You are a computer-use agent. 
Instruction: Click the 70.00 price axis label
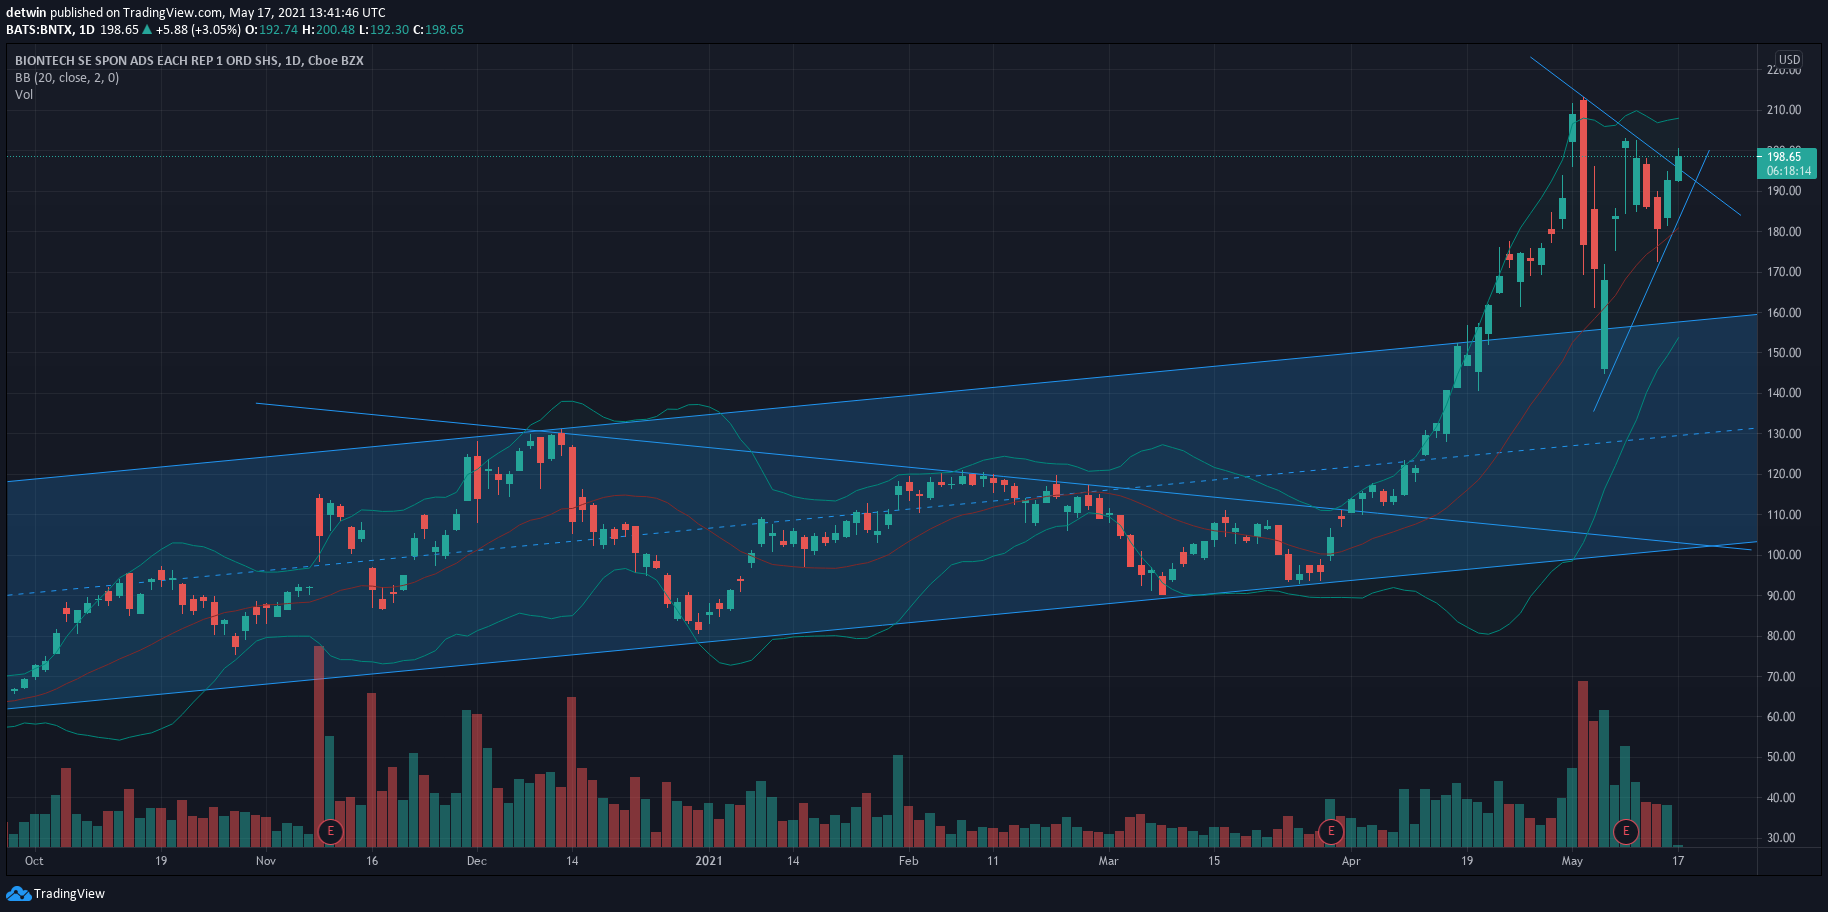click(x=1781, y=677)
